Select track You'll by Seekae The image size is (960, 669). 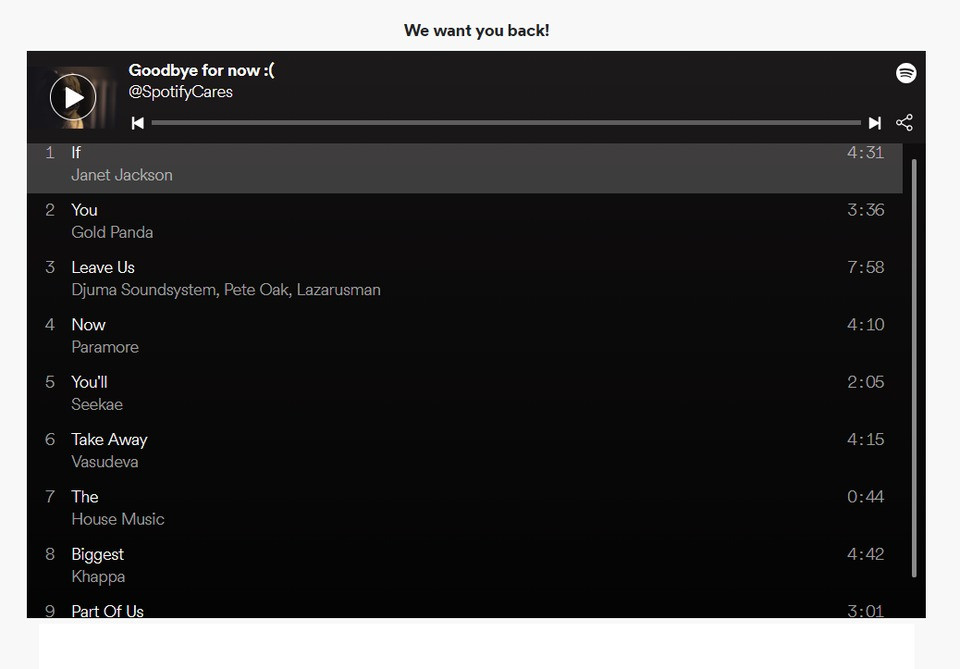[x=465, y=394]
